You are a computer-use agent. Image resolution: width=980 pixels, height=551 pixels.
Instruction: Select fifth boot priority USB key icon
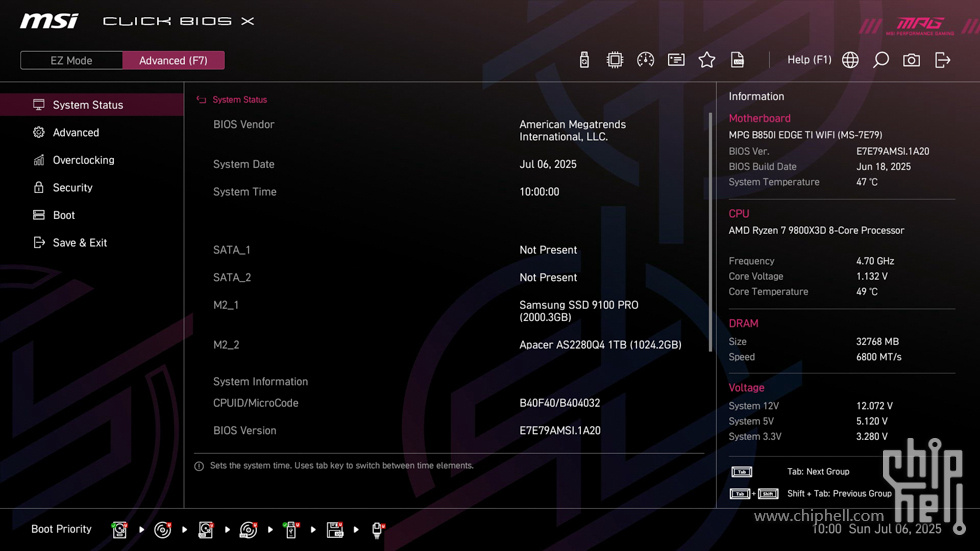click(x=291, y=530)
